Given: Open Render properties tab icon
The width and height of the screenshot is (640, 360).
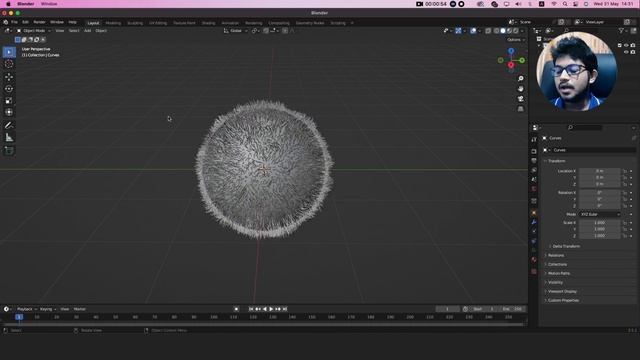Looking at the screenshot, I should 534,151.
